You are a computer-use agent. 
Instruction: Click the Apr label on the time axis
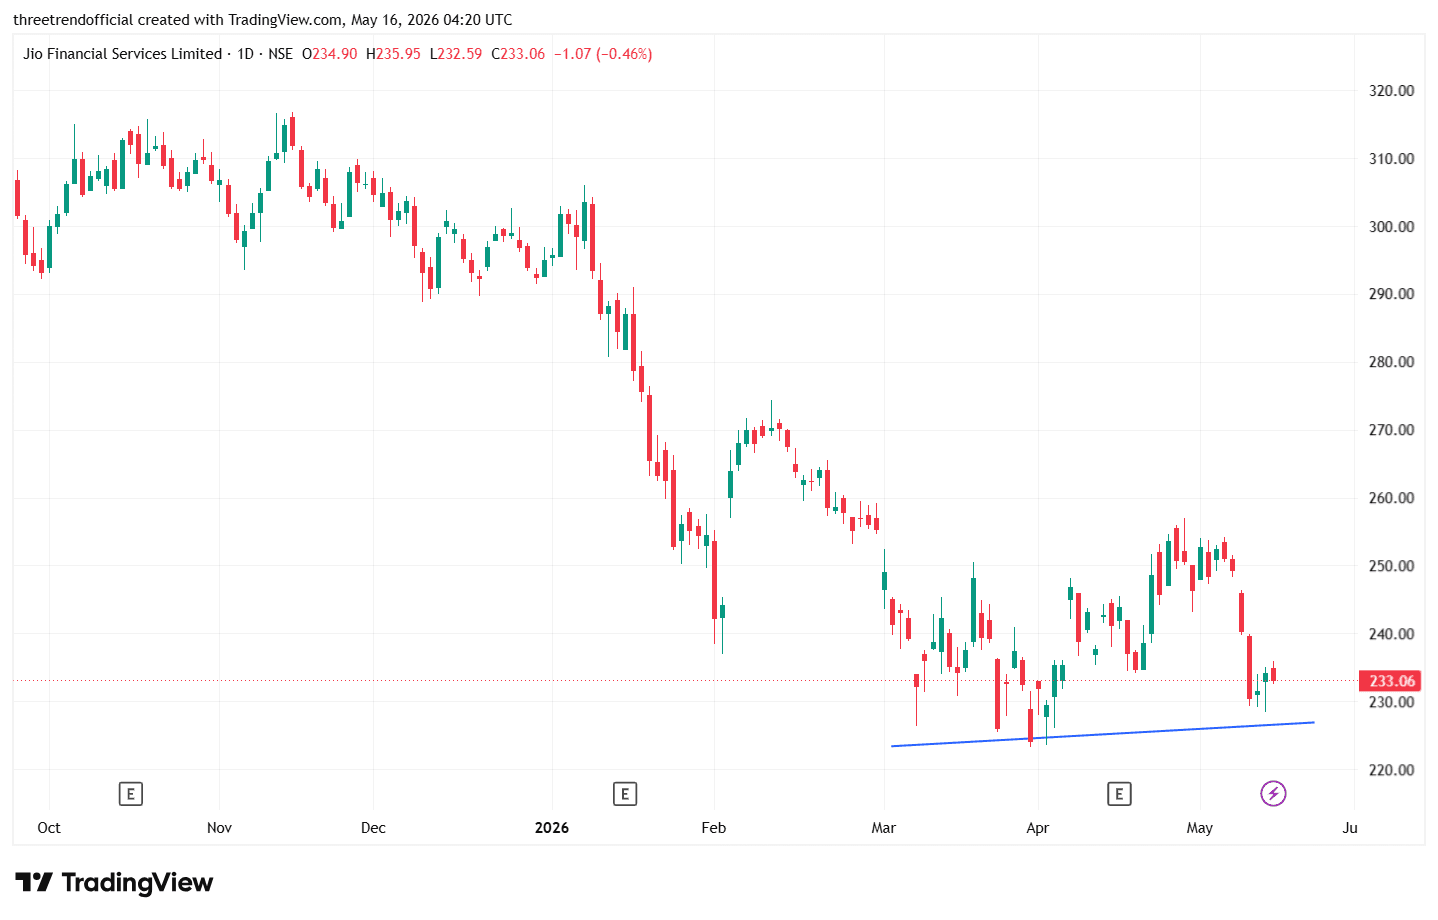point(1038,828)
